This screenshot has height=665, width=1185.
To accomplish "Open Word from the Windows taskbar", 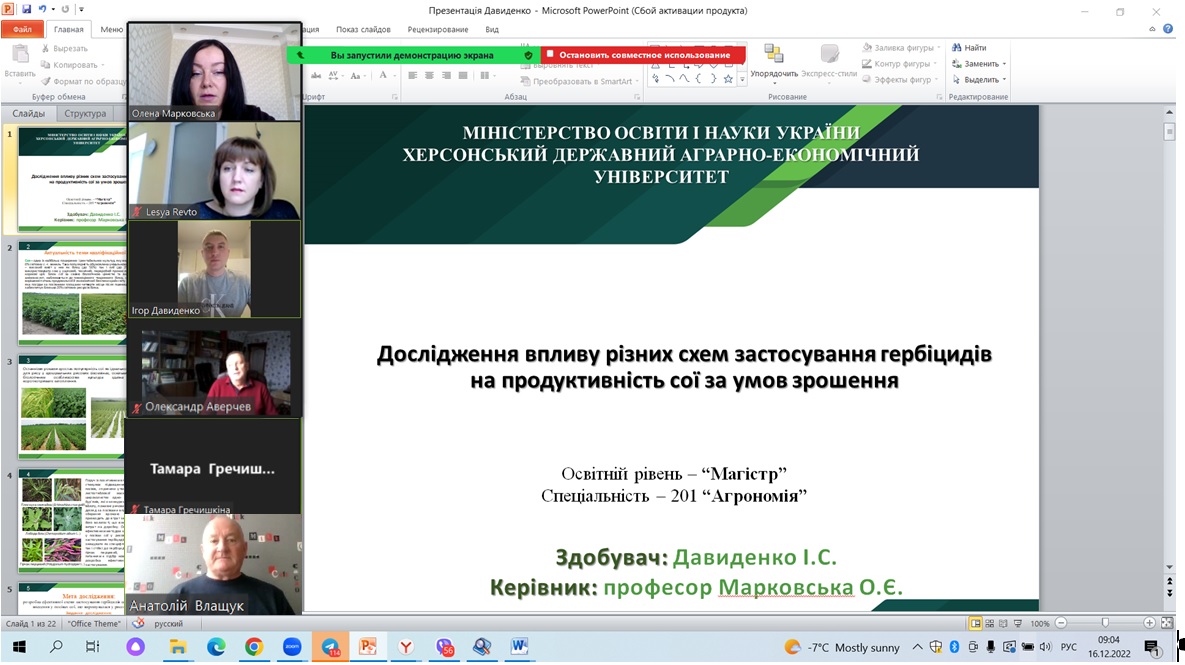I will pyautogui.click(x=519, y=647).
